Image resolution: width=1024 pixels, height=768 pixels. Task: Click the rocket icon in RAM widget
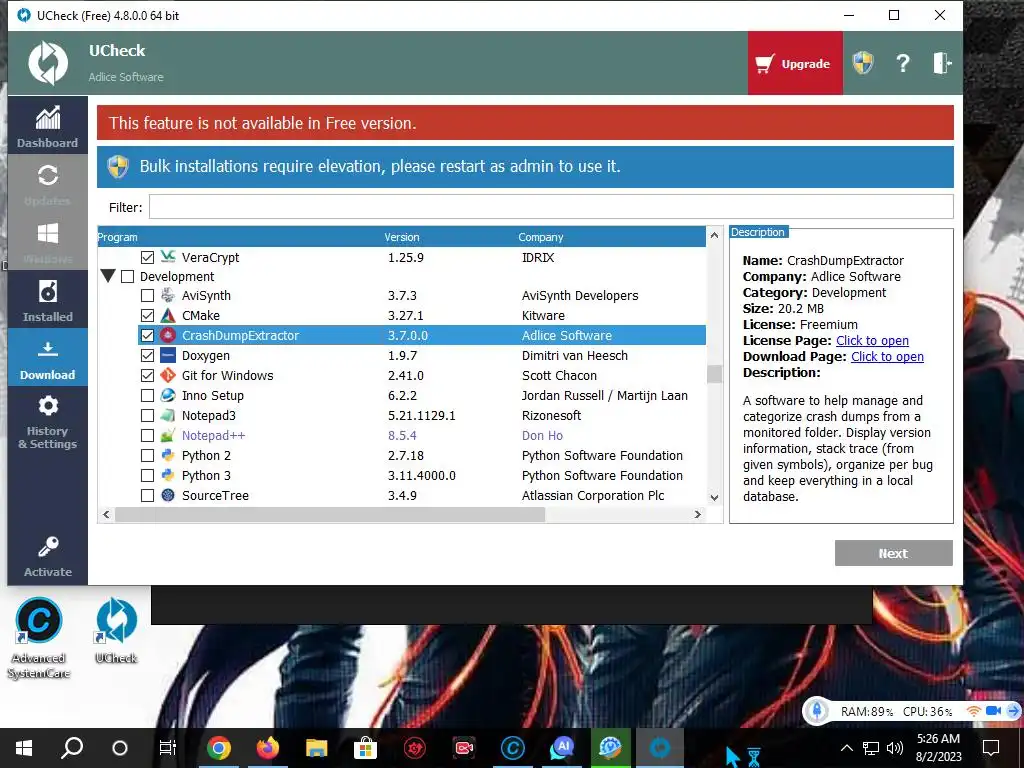(816, 711)
